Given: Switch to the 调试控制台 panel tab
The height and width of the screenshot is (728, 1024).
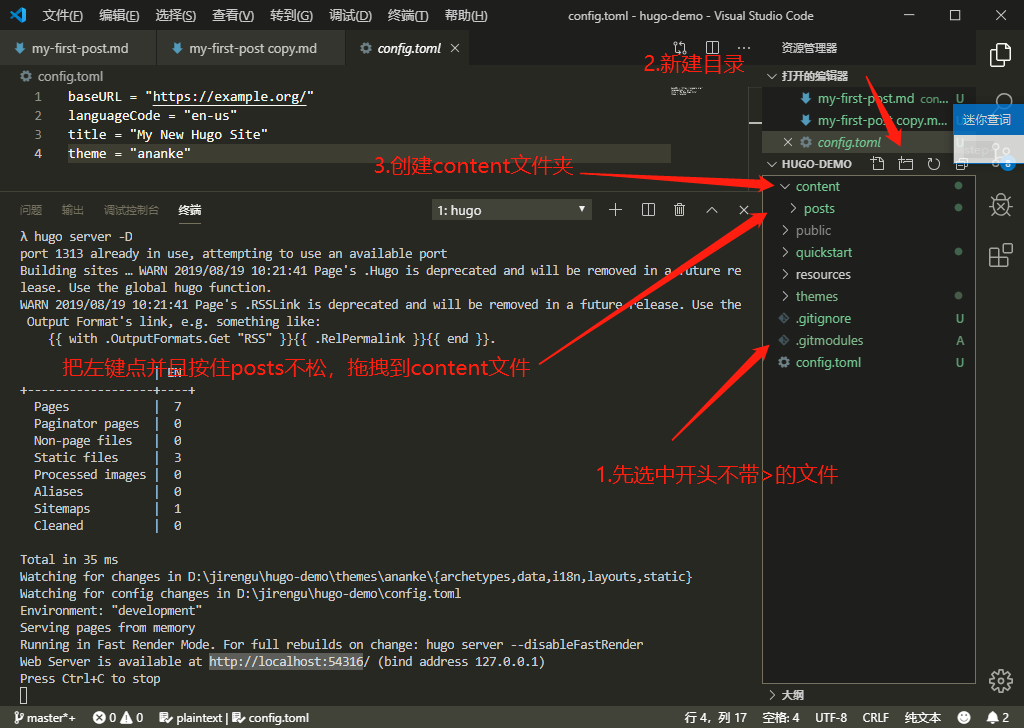Looking at the screenshot, I should pyautogui.click(x=131, y=210).
